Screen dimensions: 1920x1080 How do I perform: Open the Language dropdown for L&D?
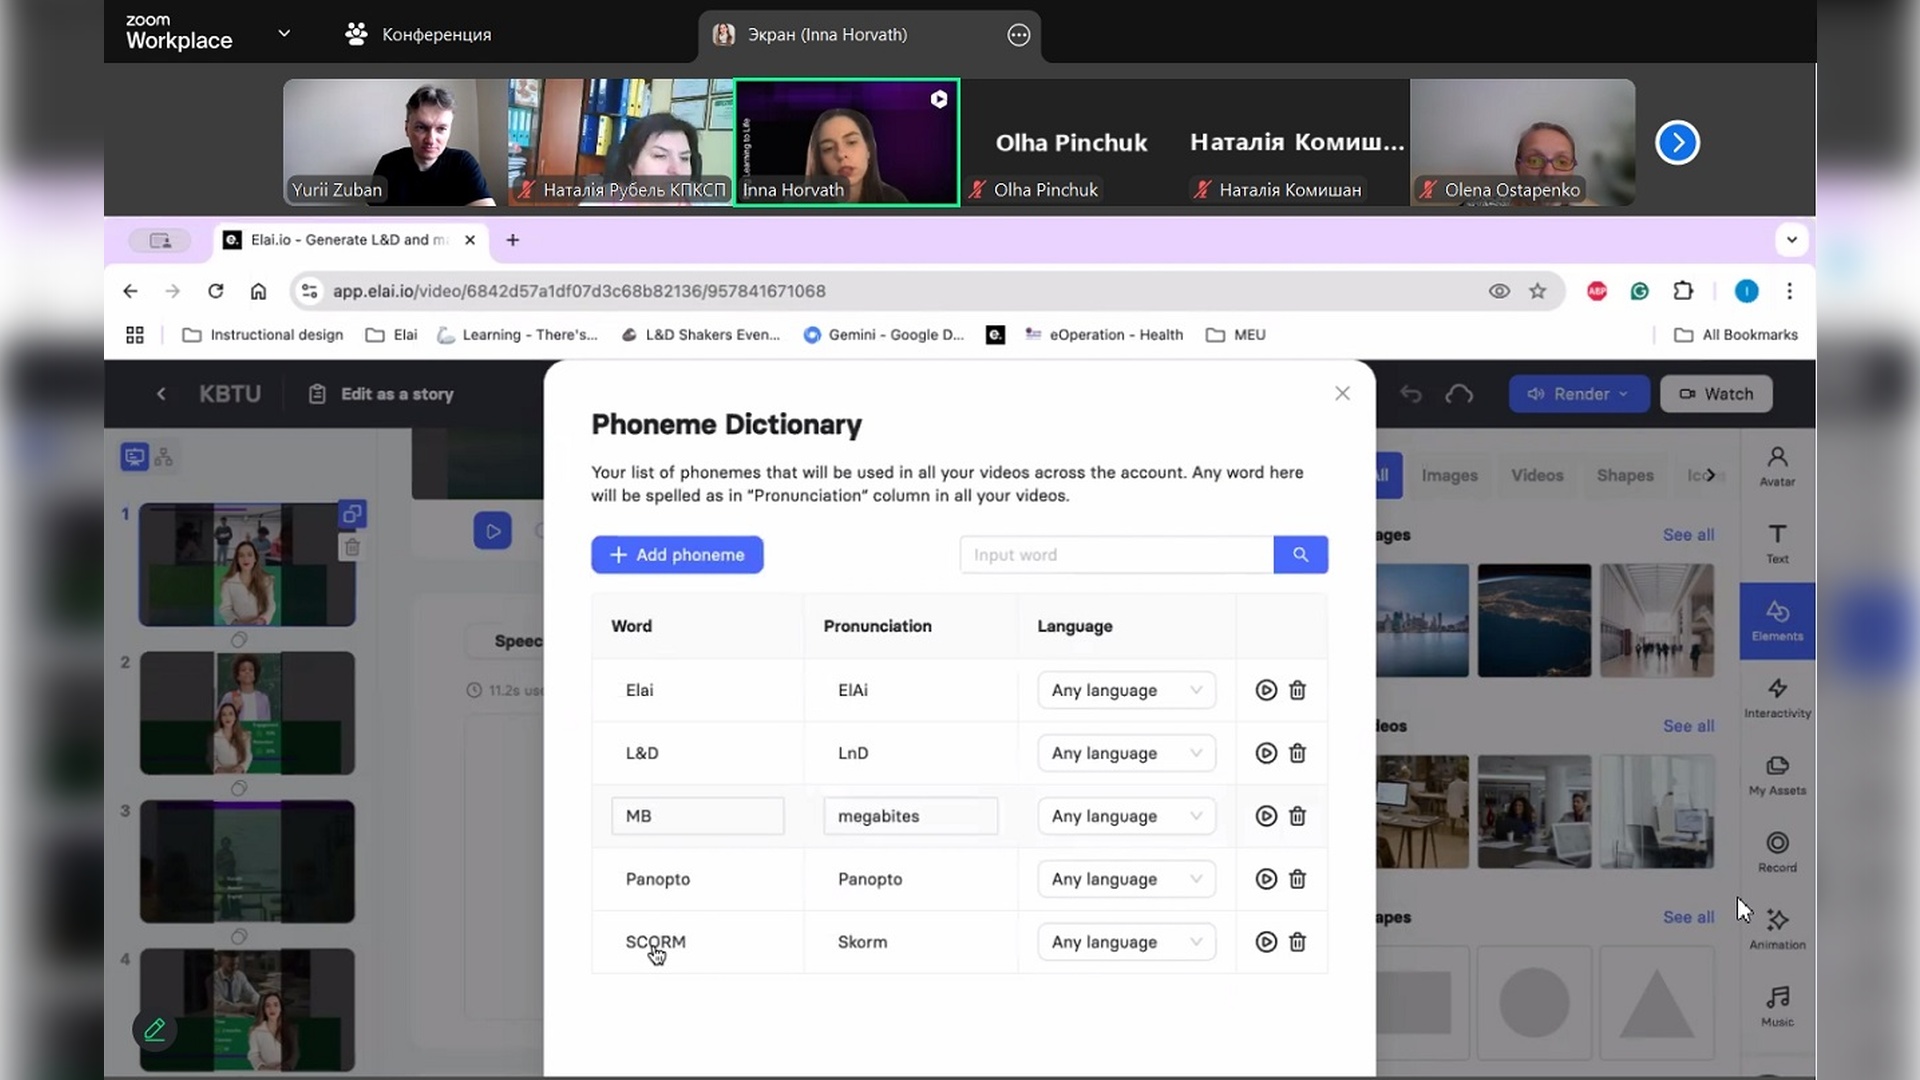click(x=1126, y=753)
